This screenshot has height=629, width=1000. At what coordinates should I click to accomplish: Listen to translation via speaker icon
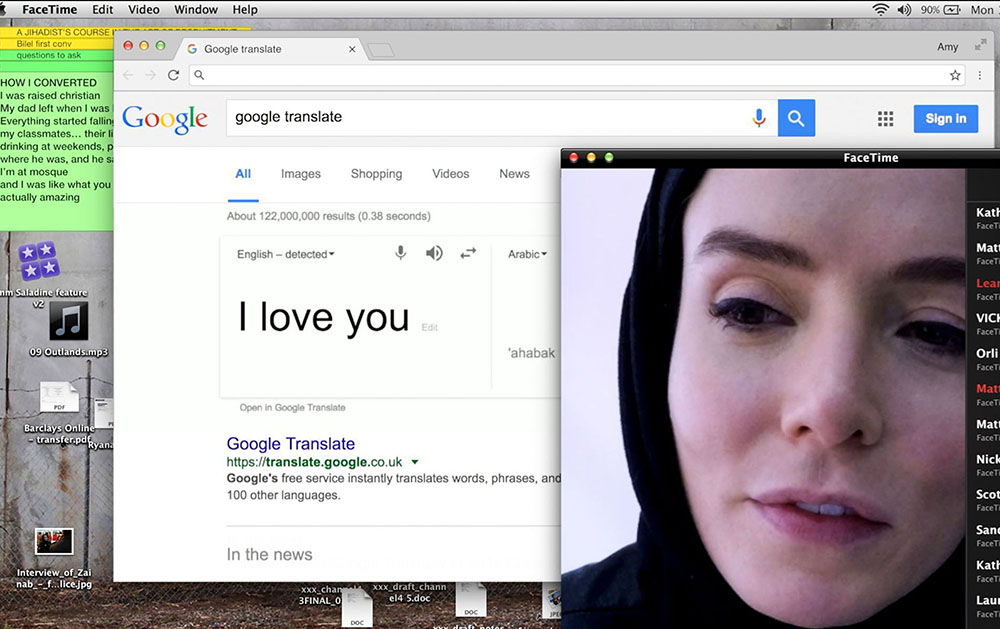click(x=434, y=253)
